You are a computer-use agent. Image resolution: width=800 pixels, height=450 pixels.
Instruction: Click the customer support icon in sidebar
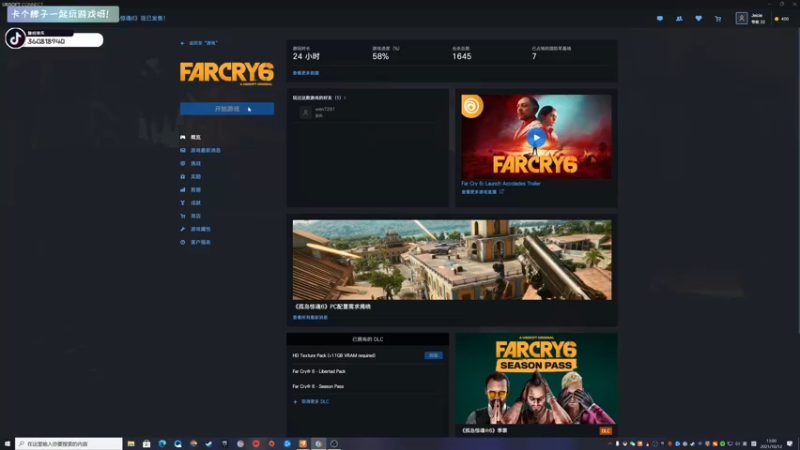point(183,242)
